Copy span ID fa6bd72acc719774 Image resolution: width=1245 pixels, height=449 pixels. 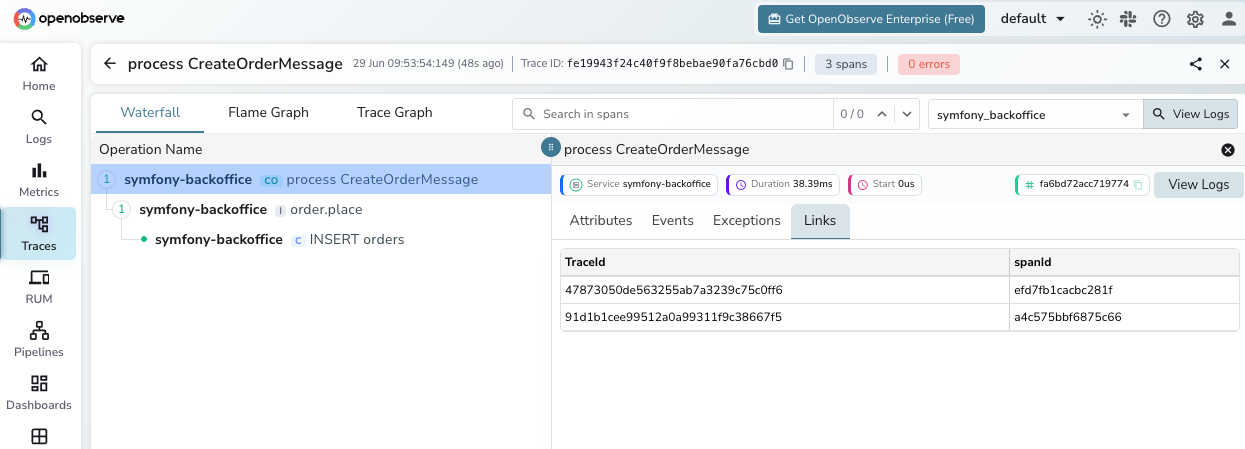click(x=1138, y=185)
